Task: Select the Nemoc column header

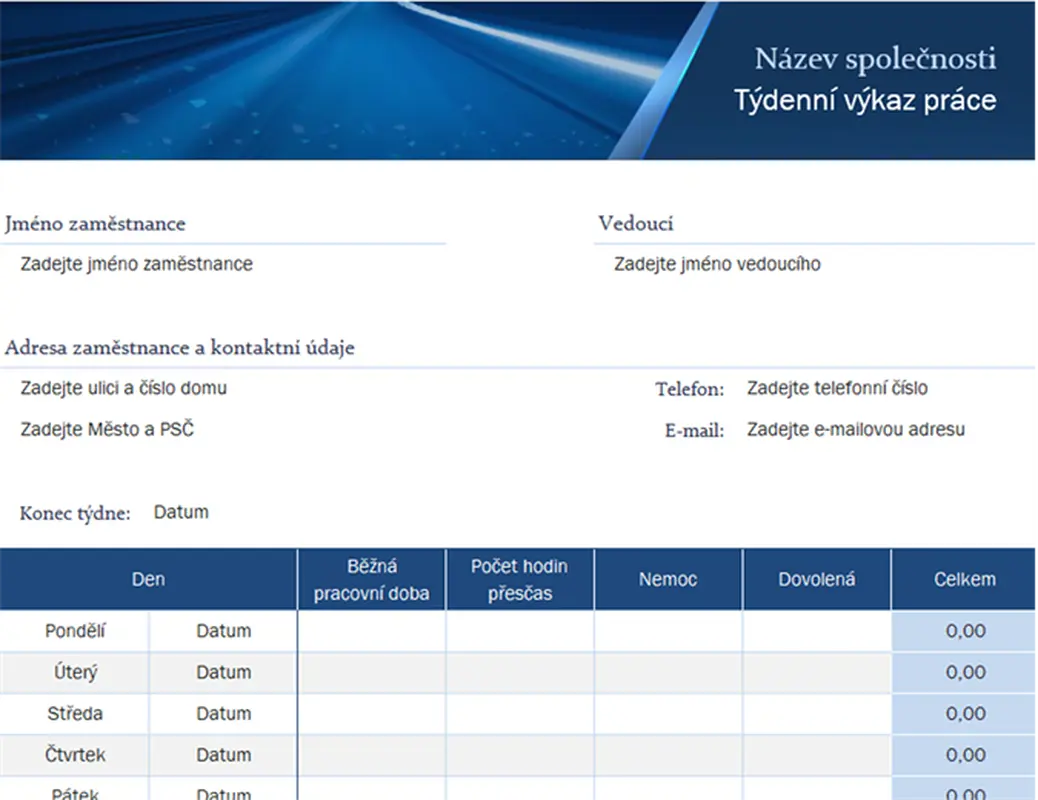Action: tap(667, 578)
